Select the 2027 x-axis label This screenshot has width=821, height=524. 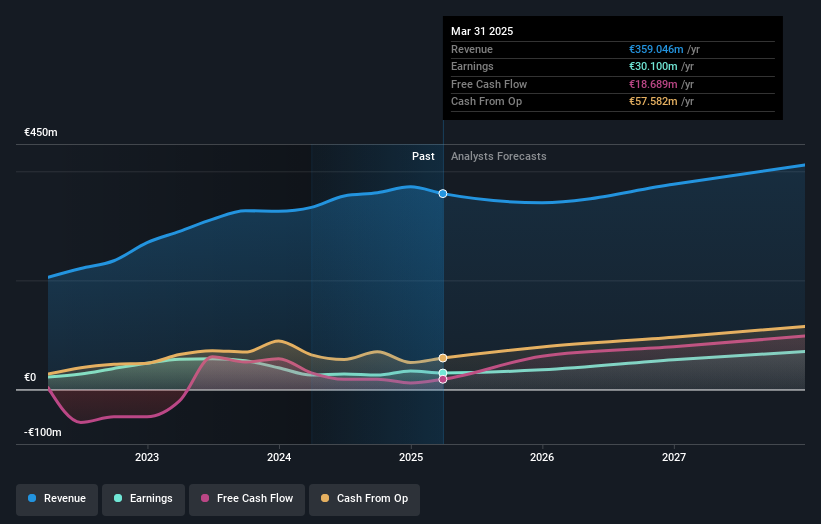[x=674, y=458]
